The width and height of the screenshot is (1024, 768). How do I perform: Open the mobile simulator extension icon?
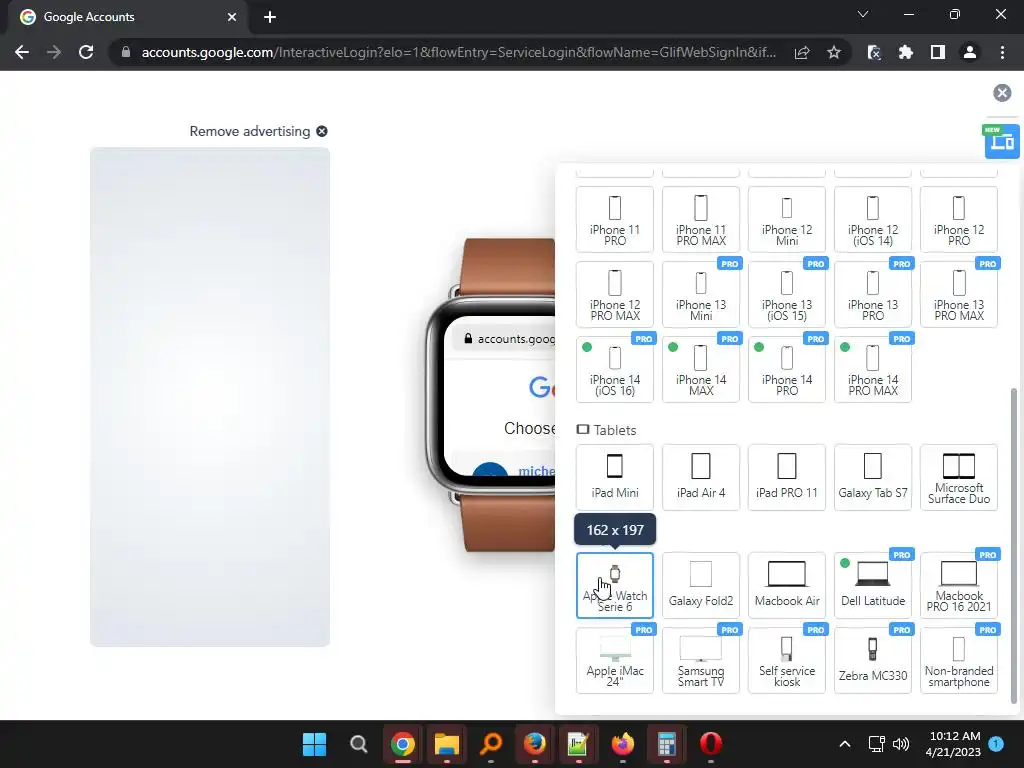[874, 52]
